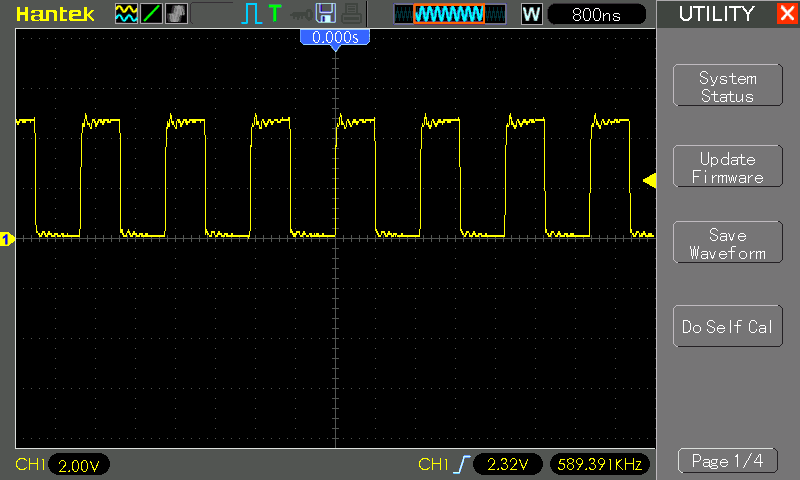Click the gray persistence display icon

(x=176, y=14)
